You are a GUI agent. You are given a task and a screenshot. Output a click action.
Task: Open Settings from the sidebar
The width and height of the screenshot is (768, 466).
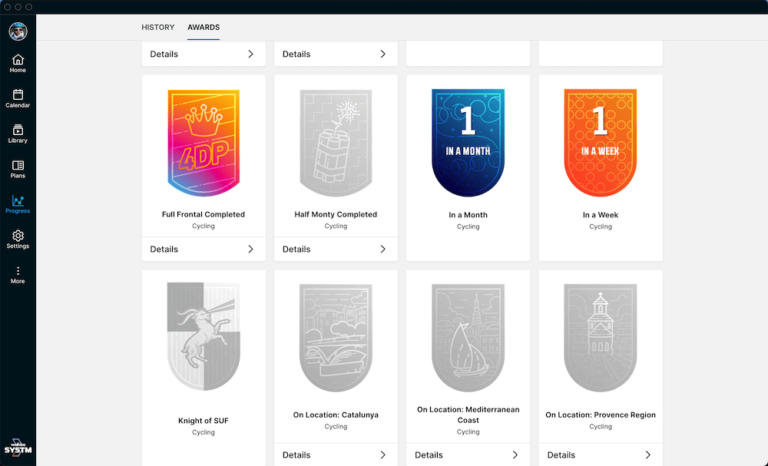pos(18,240)
